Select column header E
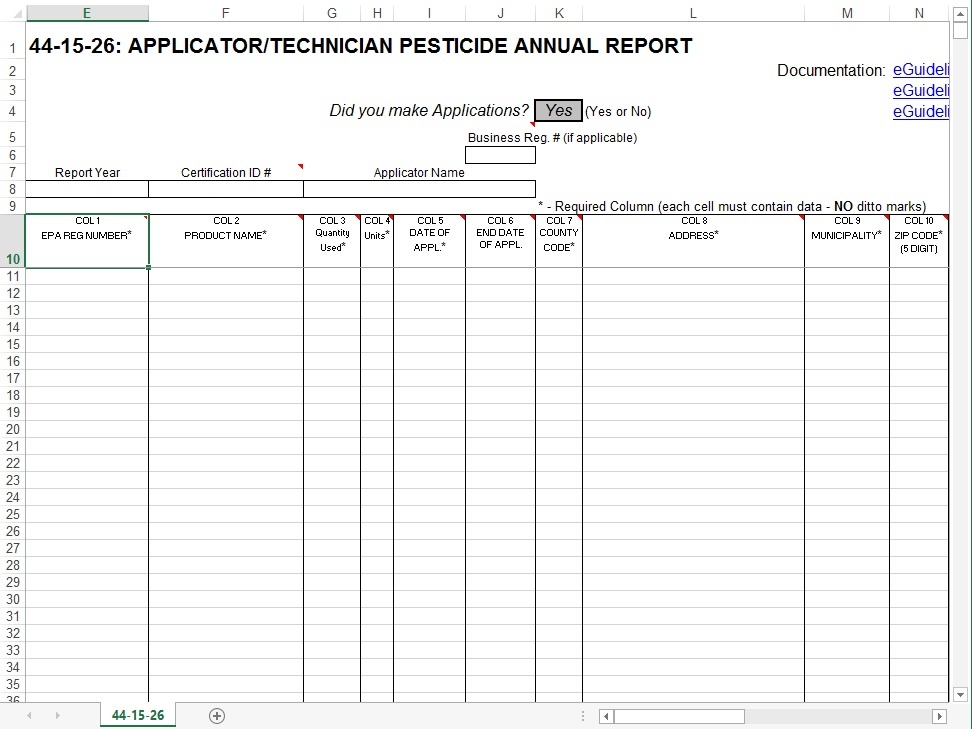972x729 pixels. point(87,13)
